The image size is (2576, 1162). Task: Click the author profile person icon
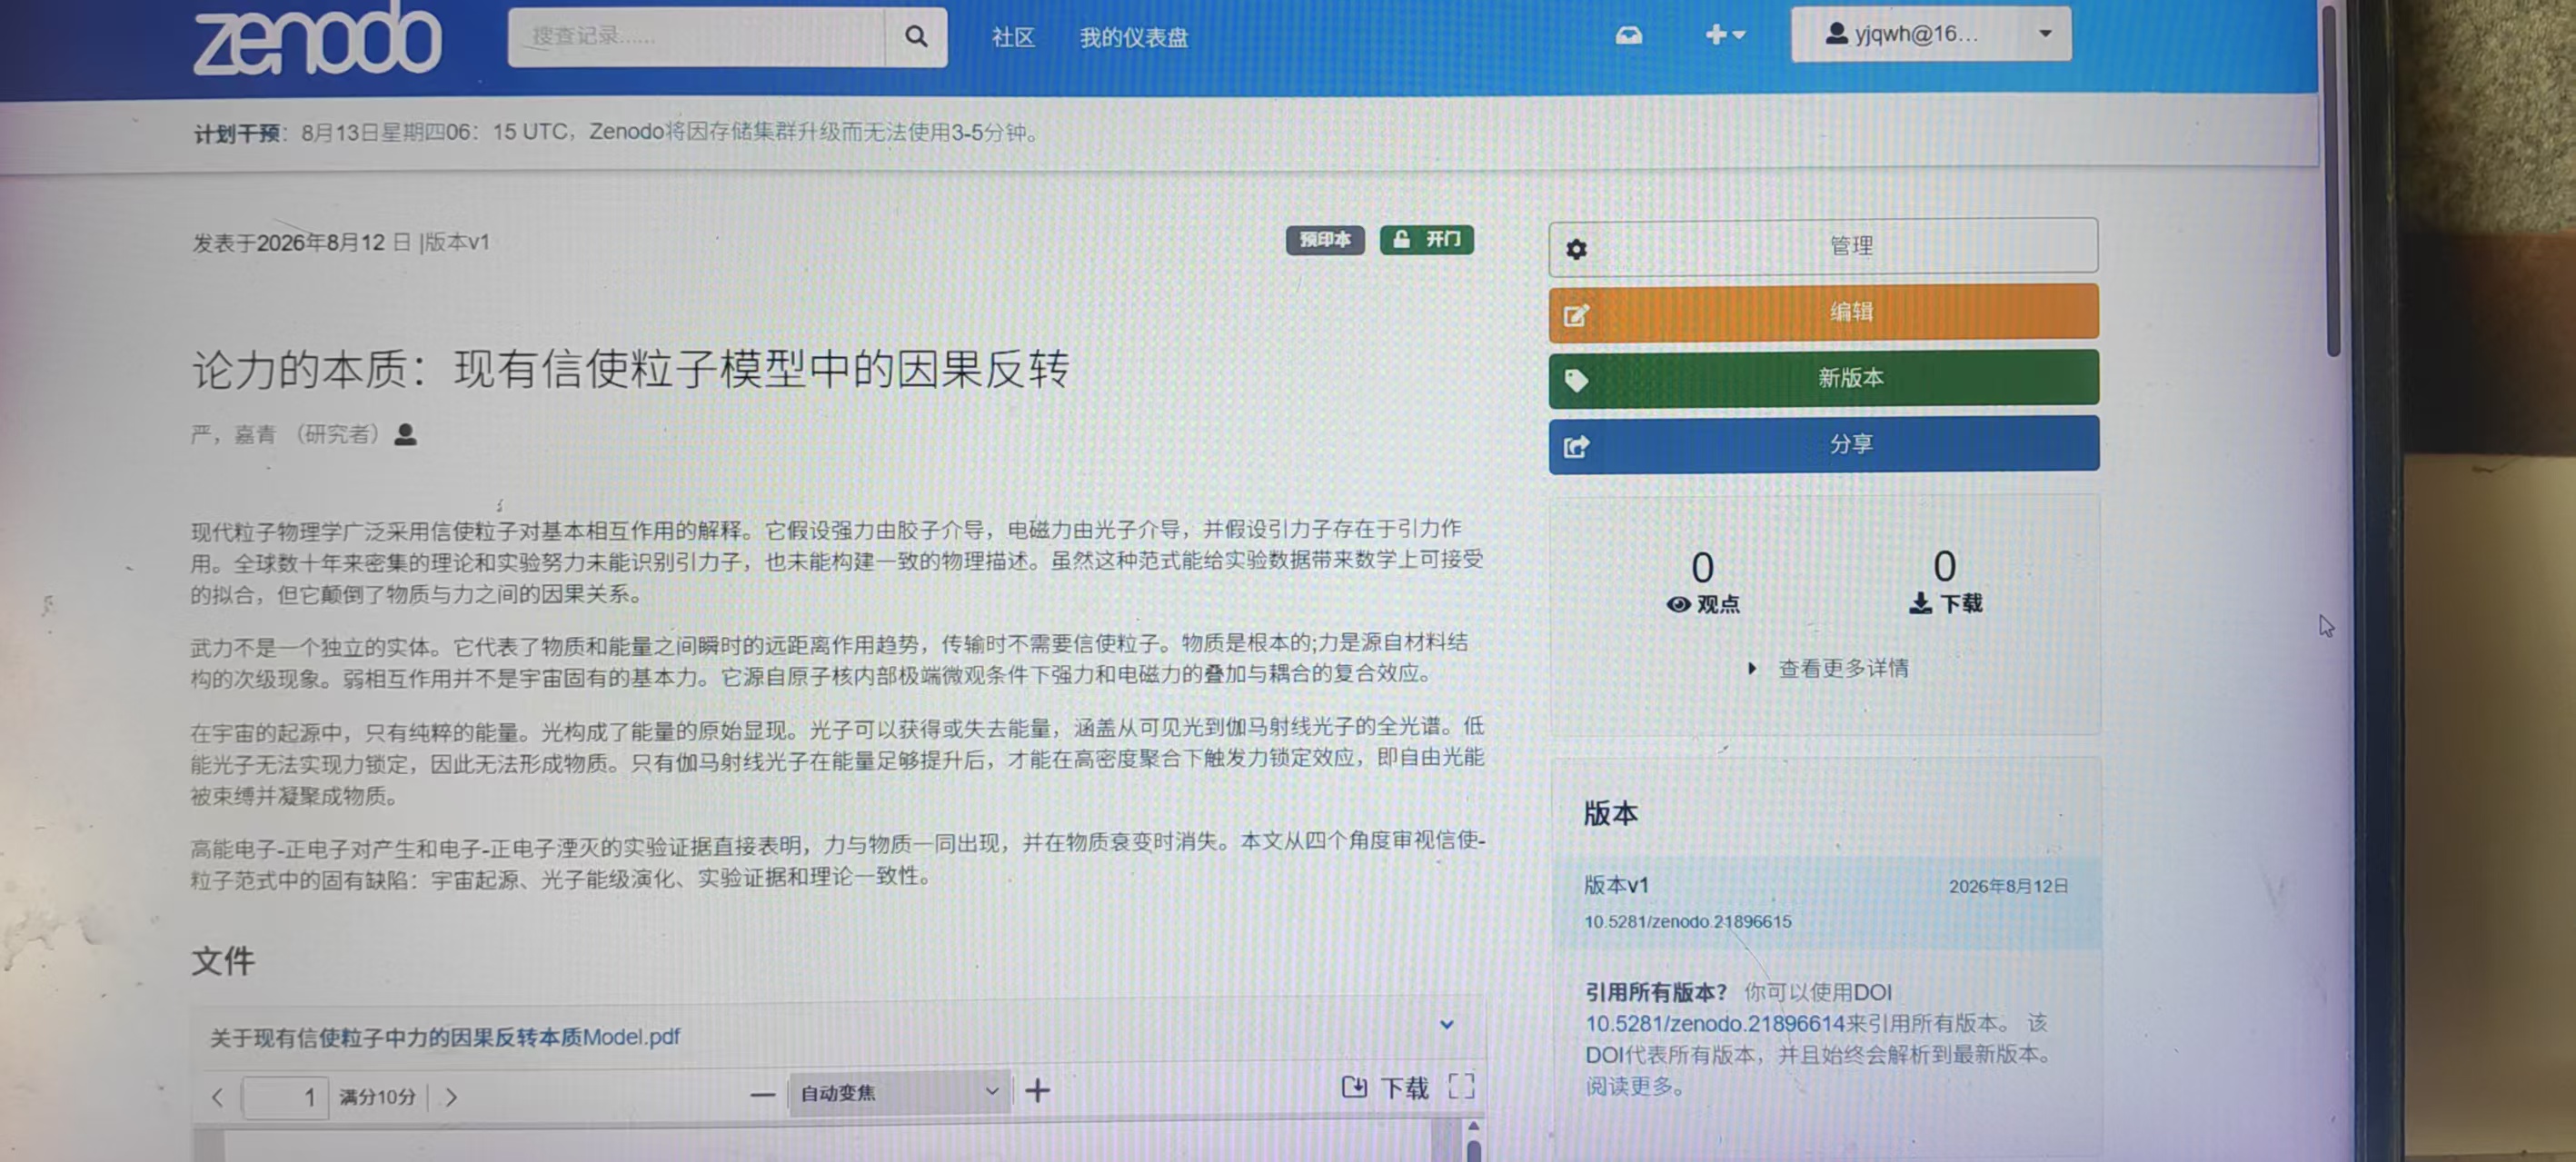(x=405, y=434)
